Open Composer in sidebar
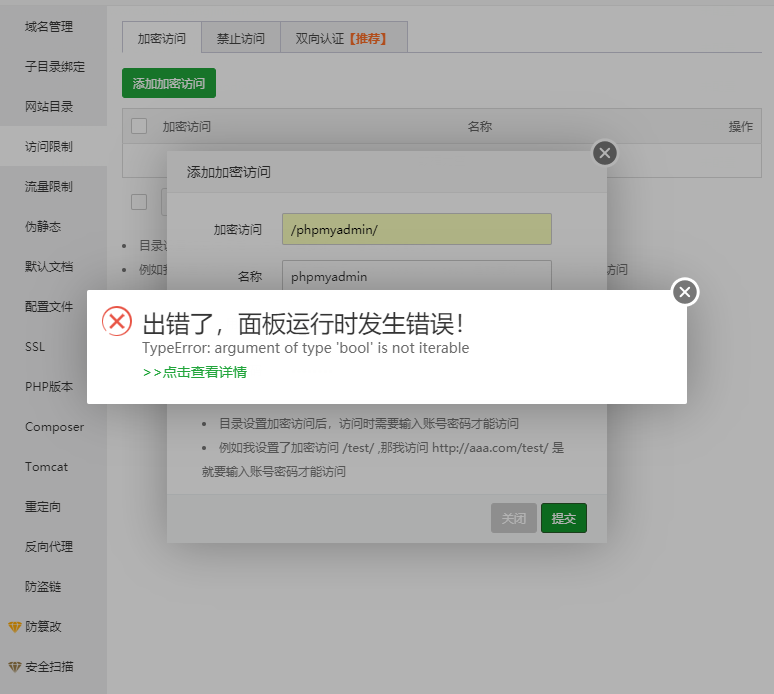774x694 pixels. [54, 427]
